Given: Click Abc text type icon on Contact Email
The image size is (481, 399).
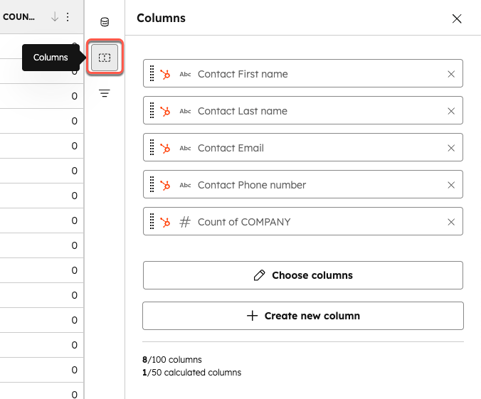Looking at the screenshot, I should (x=185, y=148).
